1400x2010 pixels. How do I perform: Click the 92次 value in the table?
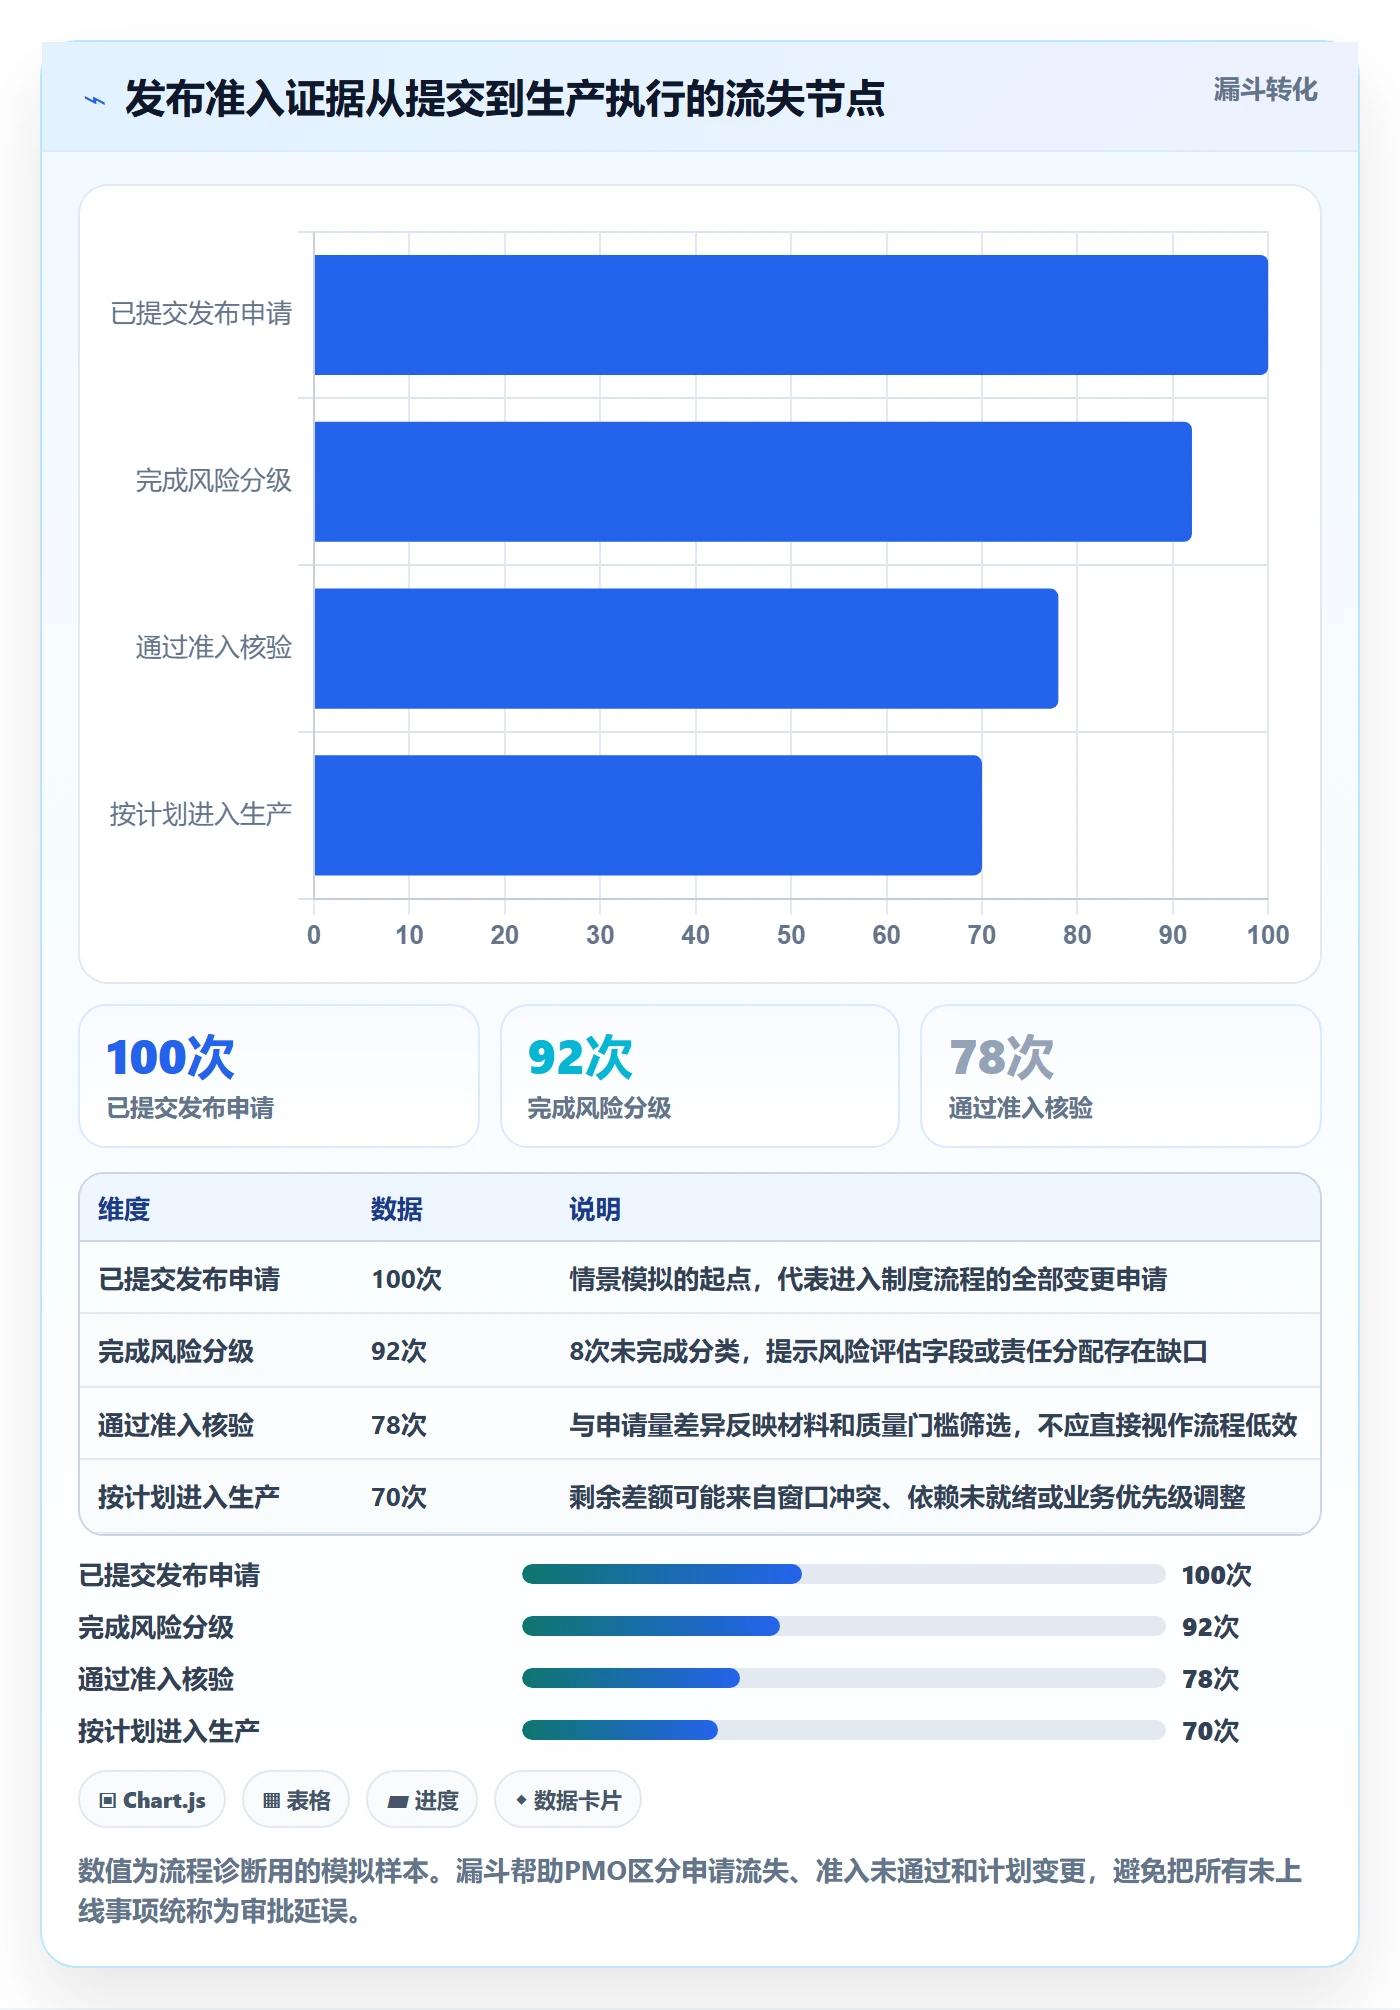[399, 1351]
